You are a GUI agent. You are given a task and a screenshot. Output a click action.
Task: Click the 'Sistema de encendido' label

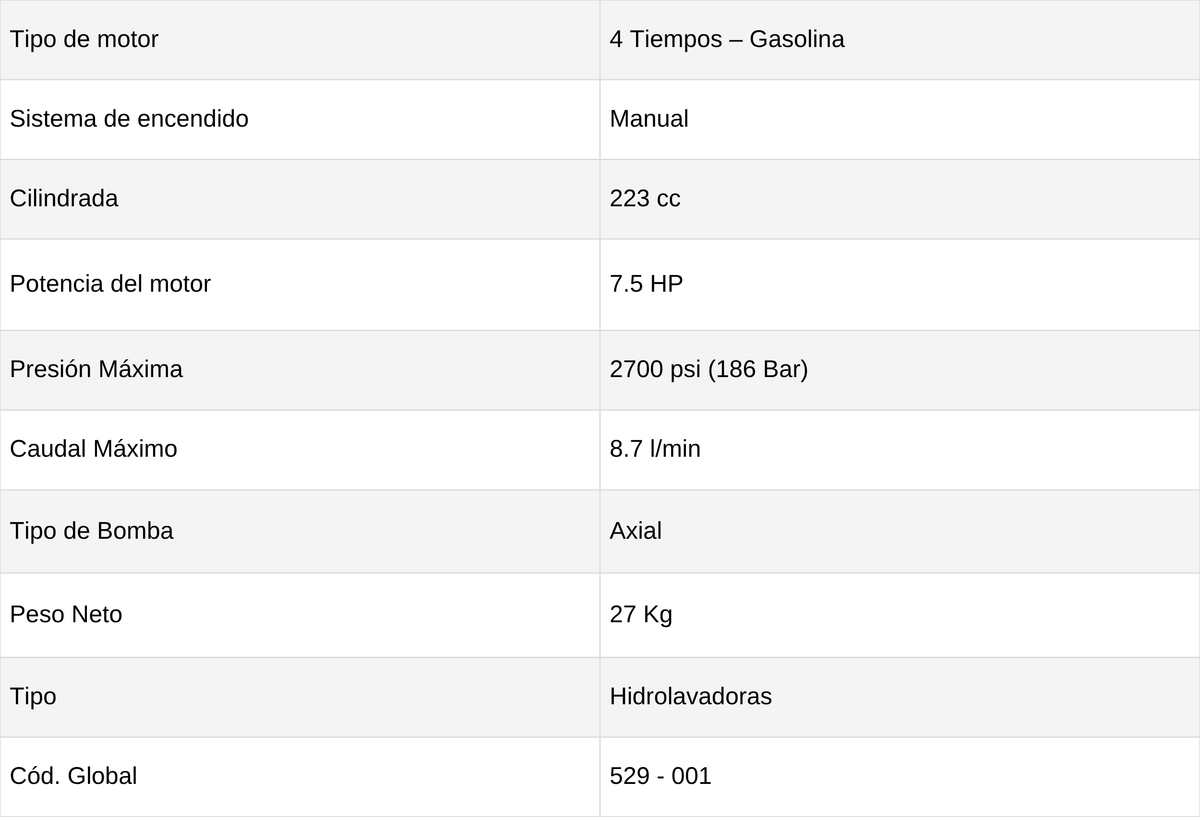[129, 119]
